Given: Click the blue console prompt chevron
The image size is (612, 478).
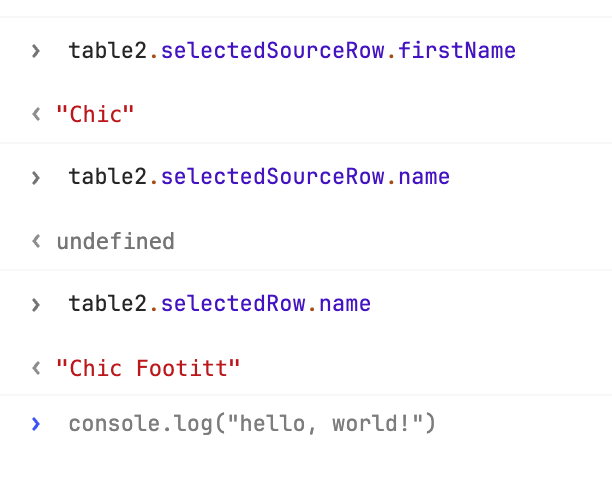Looking at the screenshot, I should pyautogui.click(x=37, y=424).
